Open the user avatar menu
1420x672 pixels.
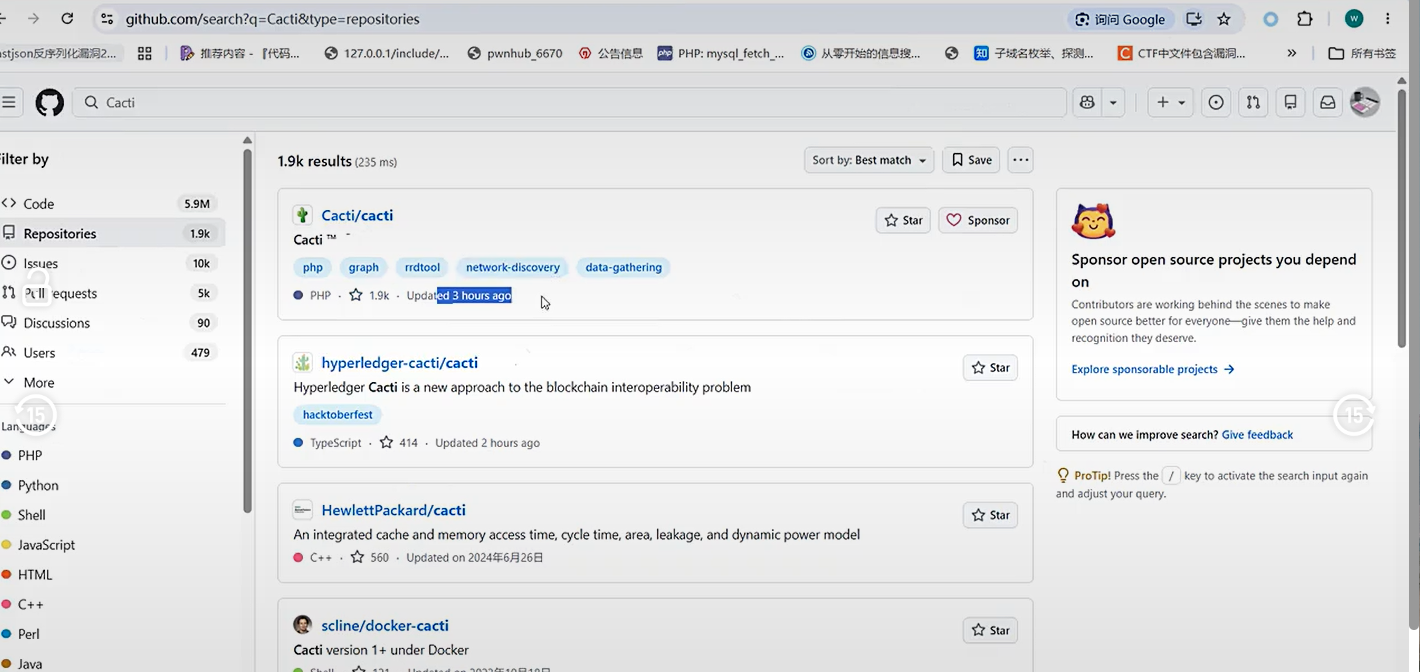pyautogui.click(x=1365, y=102)
